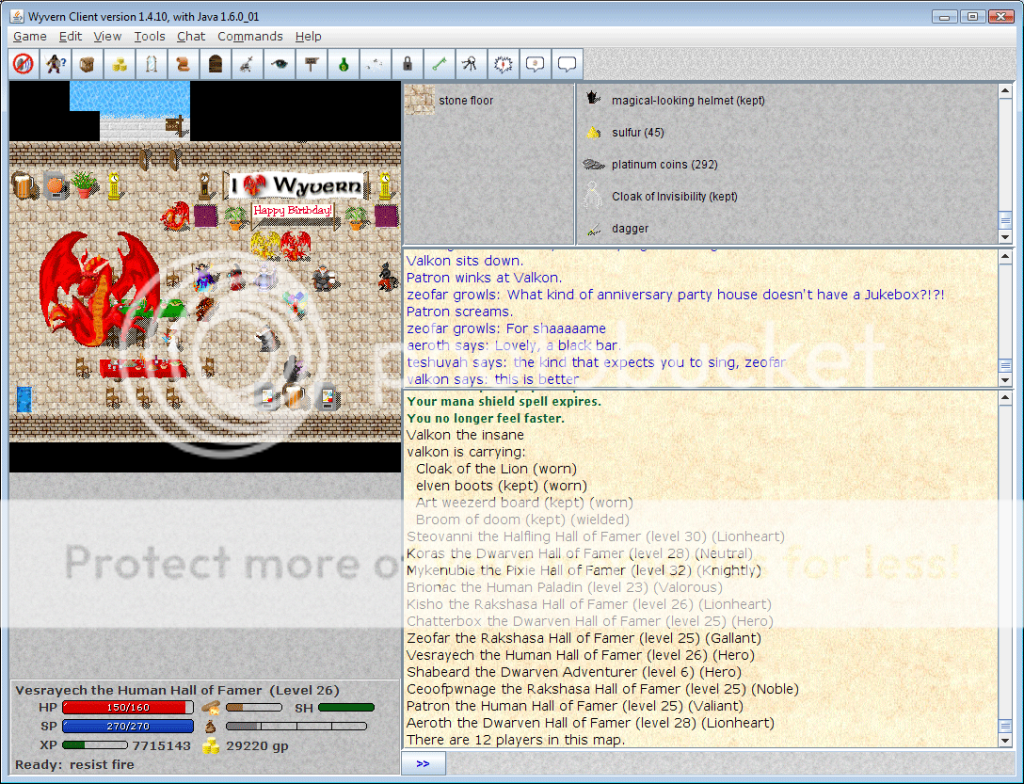Click 'Ready: resist fire' status text
Screen dimensions: 1024x784
pyautogui.click(x=74, y=764)
